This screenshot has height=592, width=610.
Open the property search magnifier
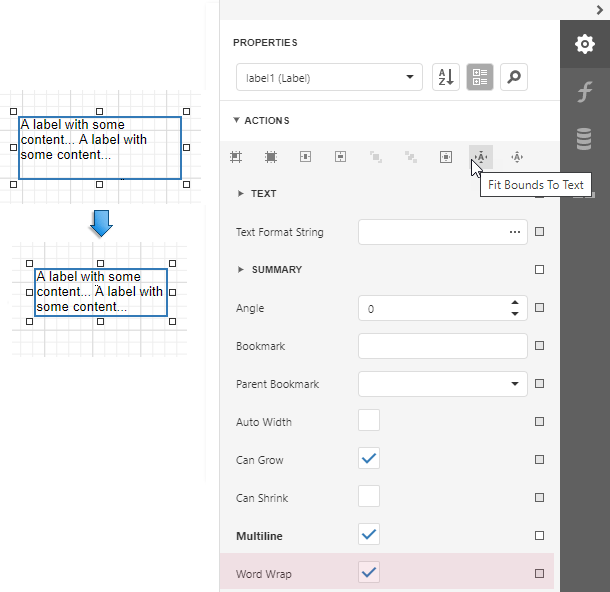(514, 77)
